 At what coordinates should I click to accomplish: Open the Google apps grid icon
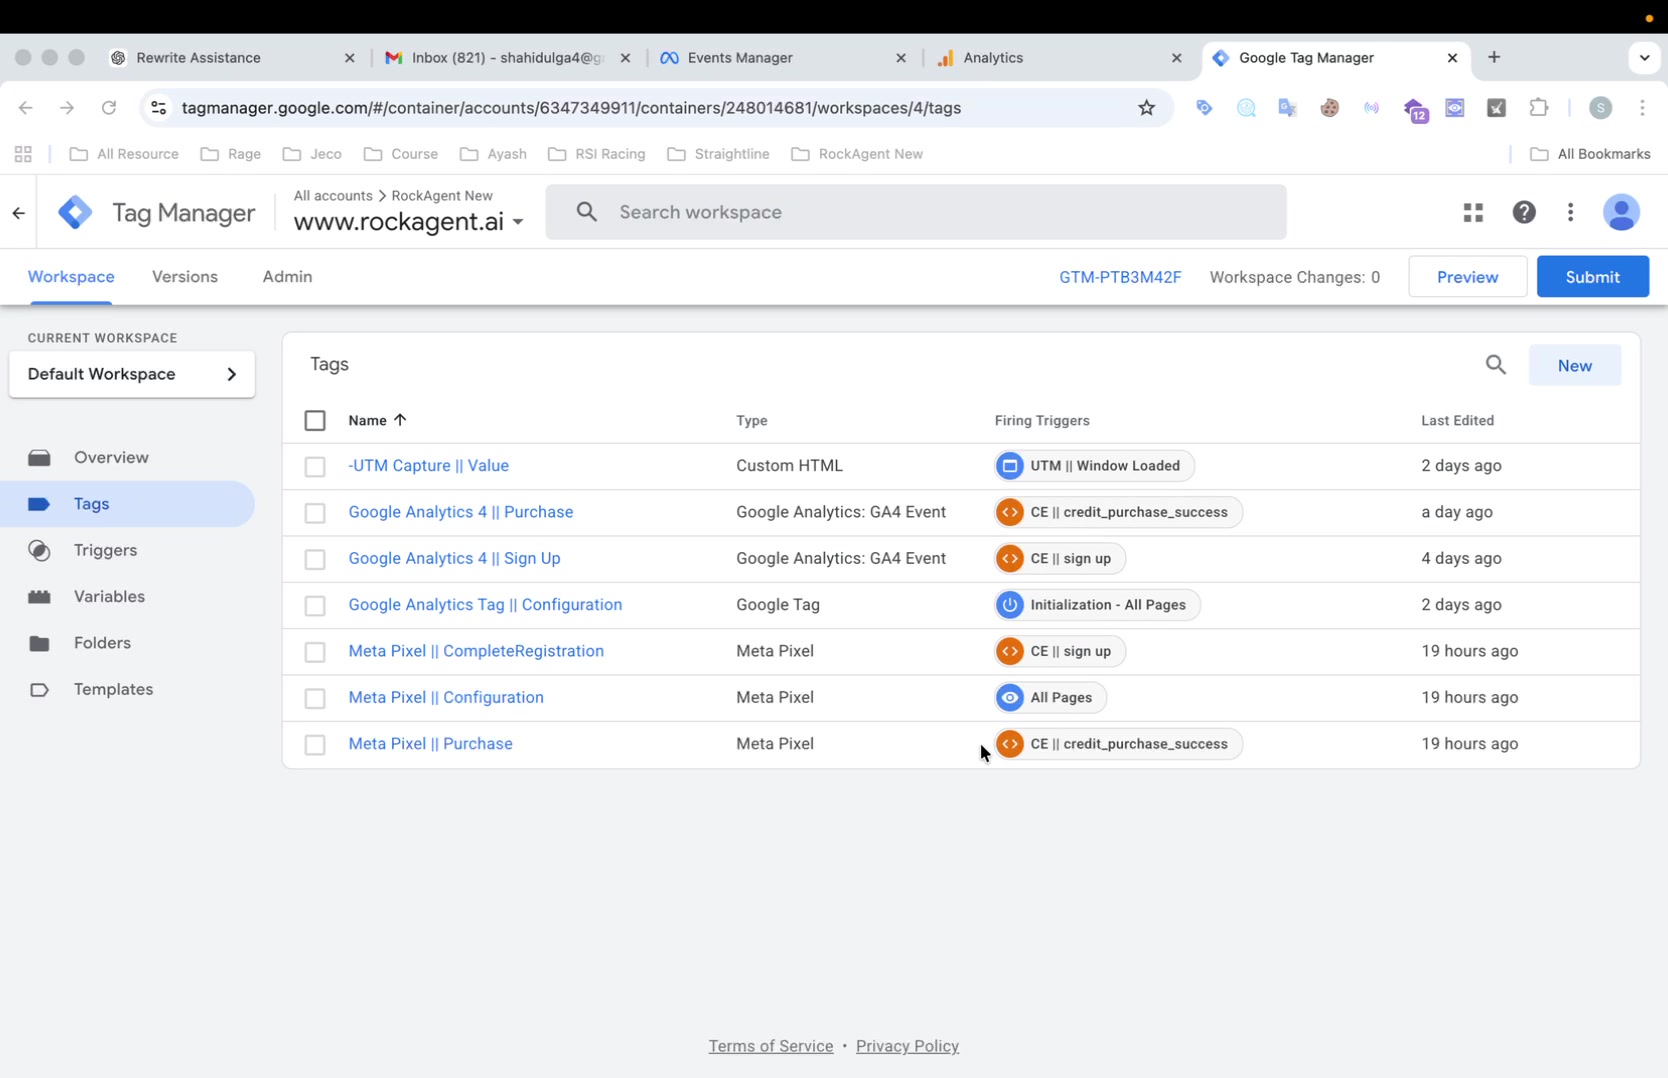pos(1473,212)
